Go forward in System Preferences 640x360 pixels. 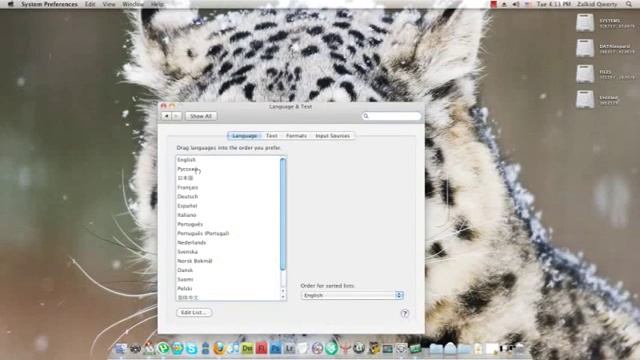pos(176,116)
